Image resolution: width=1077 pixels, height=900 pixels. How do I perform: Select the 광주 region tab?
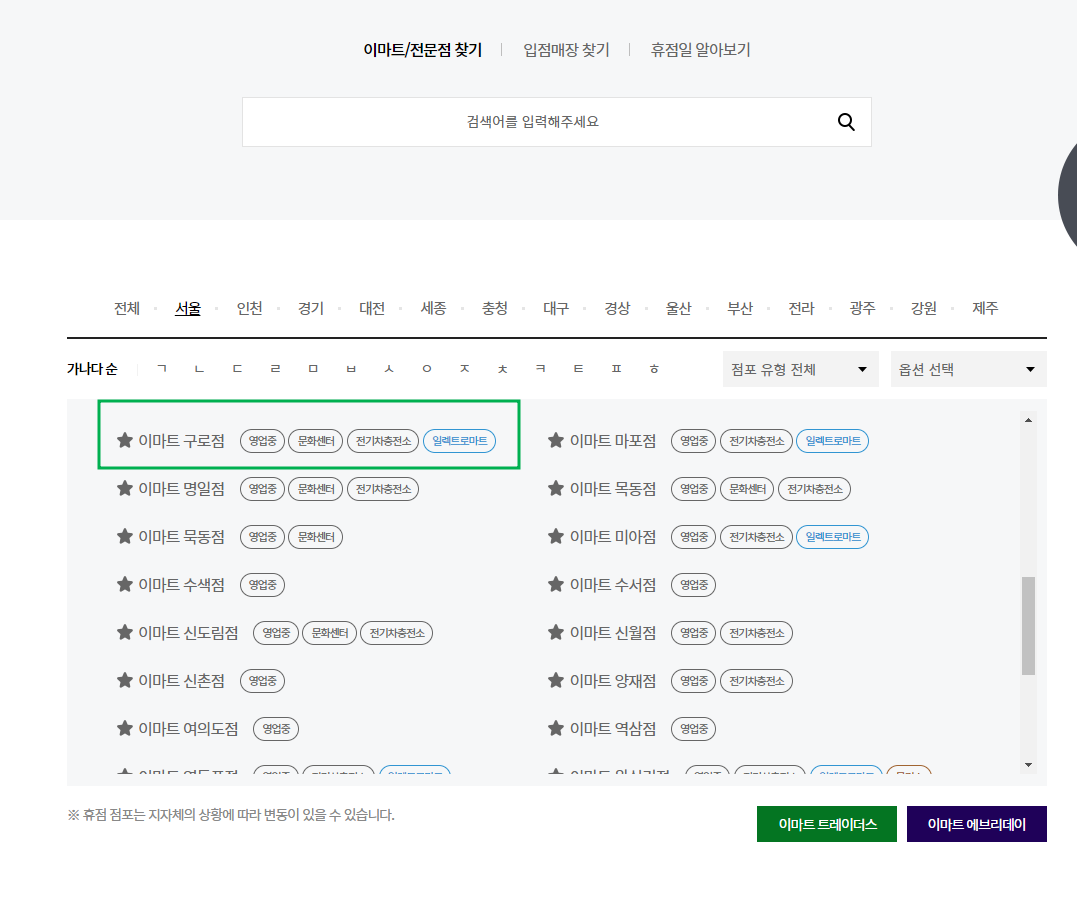pos(862,308)
